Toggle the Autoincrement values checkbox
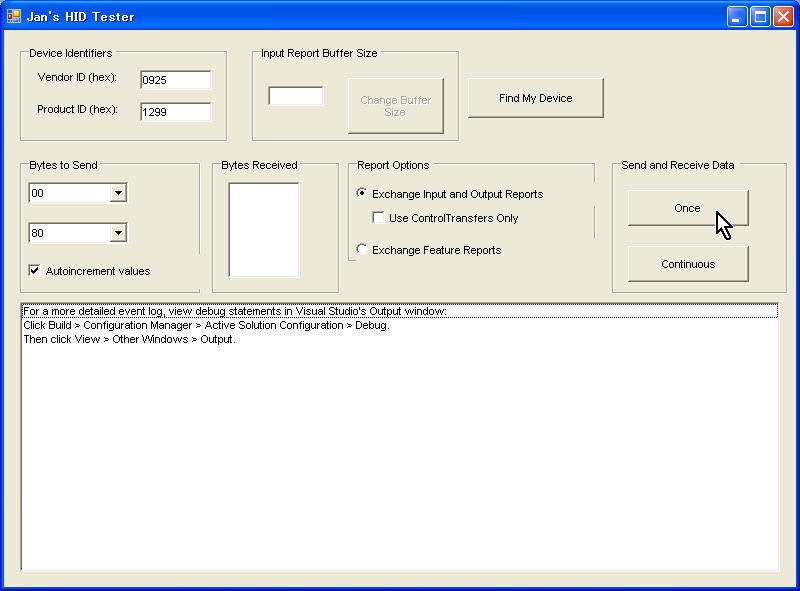The width and height of the screenshot is (800, 591). point(34,270)
